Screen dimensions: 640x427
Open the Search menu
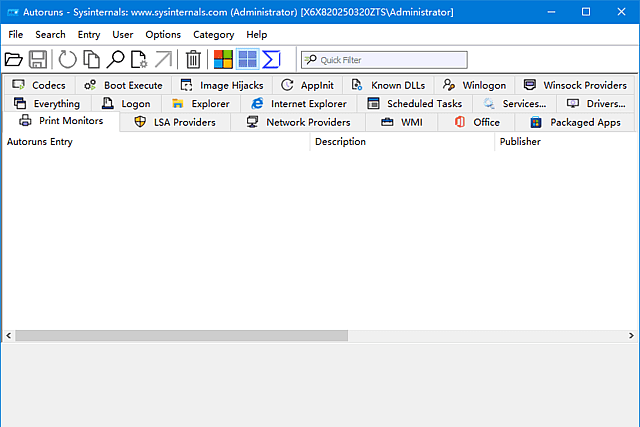coord(50,35)
